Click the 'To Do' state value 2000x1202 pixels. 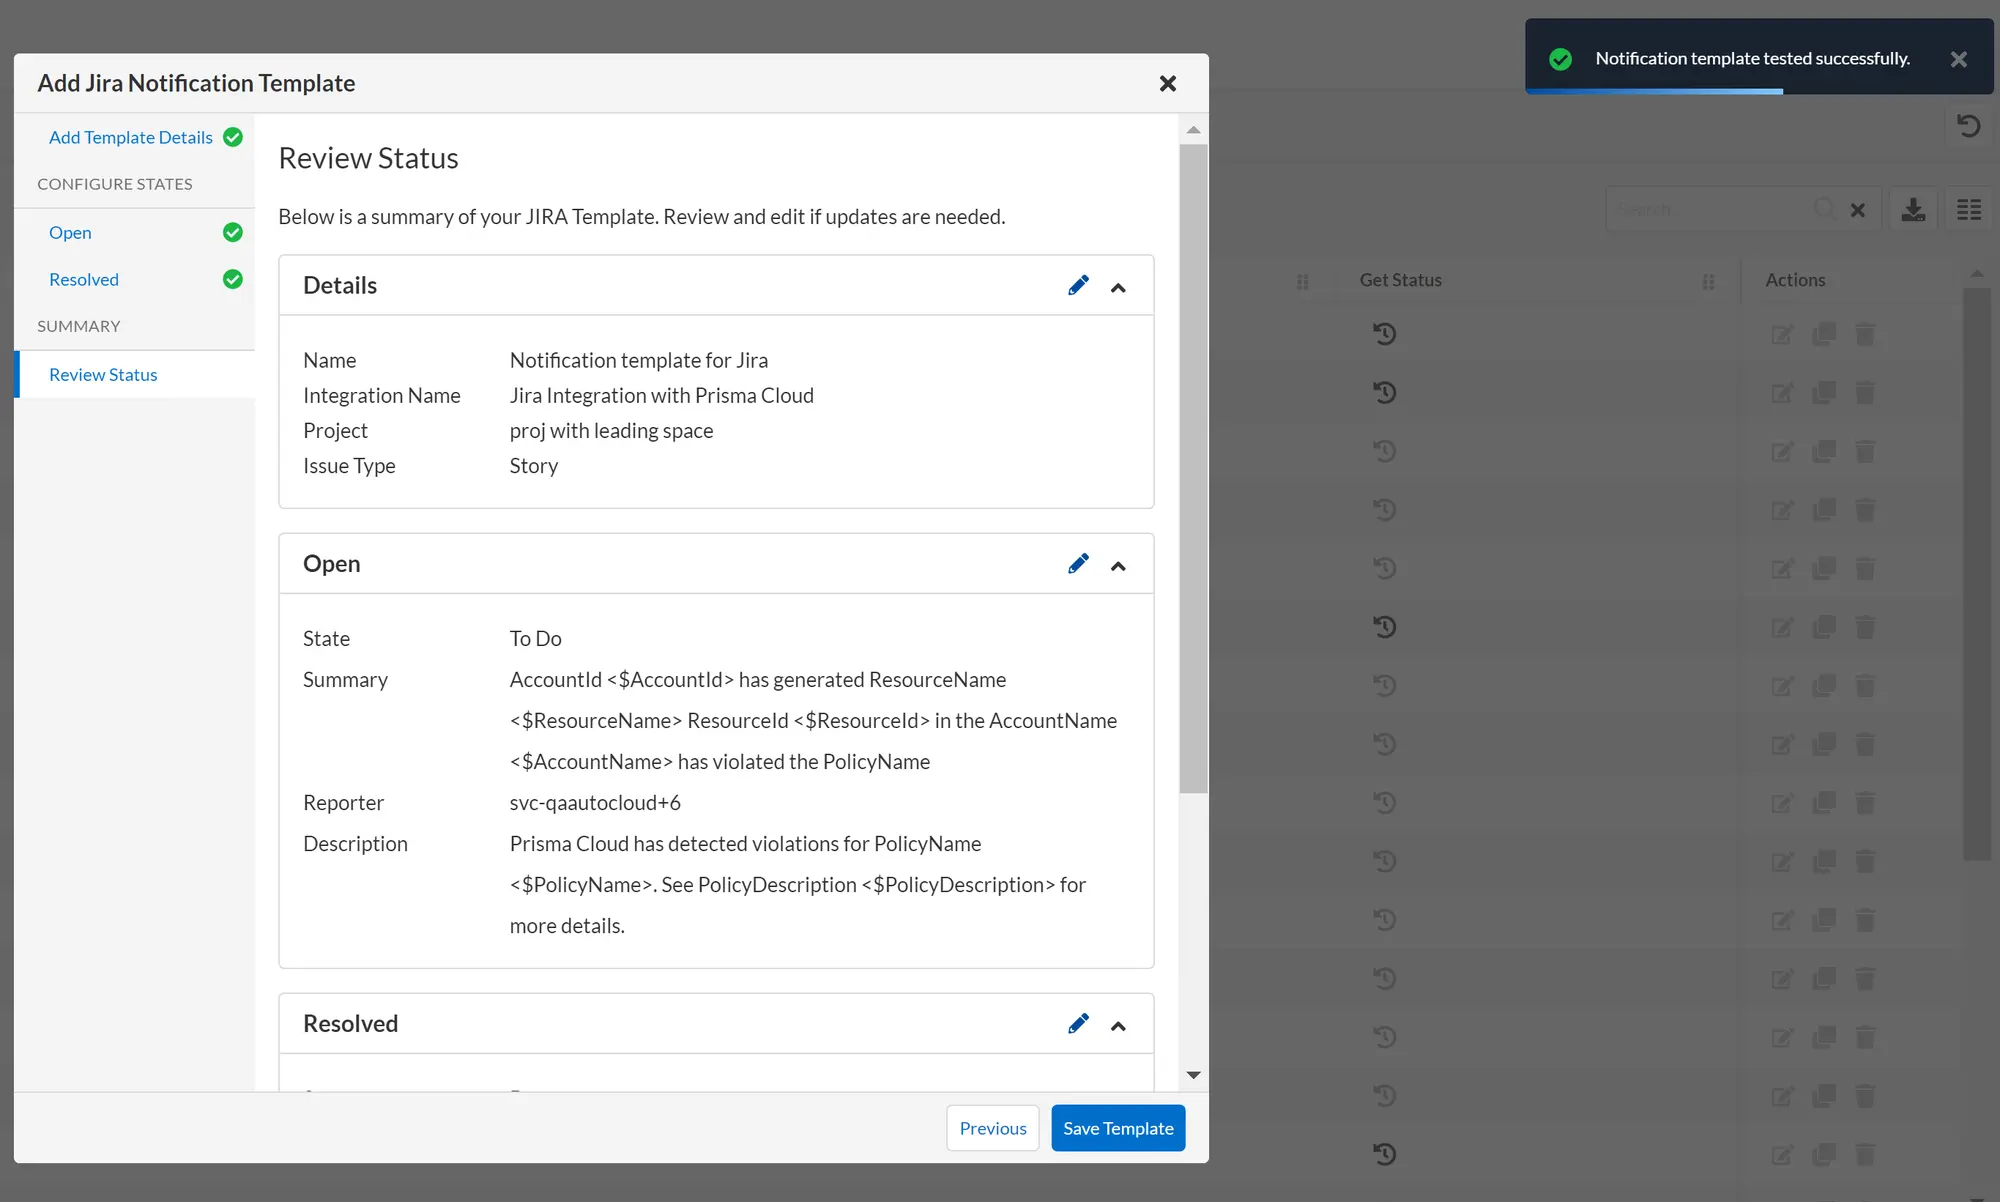536,639
